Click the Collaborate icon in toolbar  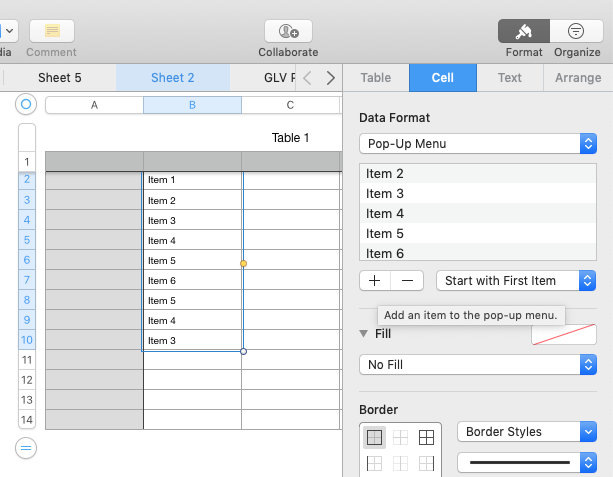coord(288,32)
